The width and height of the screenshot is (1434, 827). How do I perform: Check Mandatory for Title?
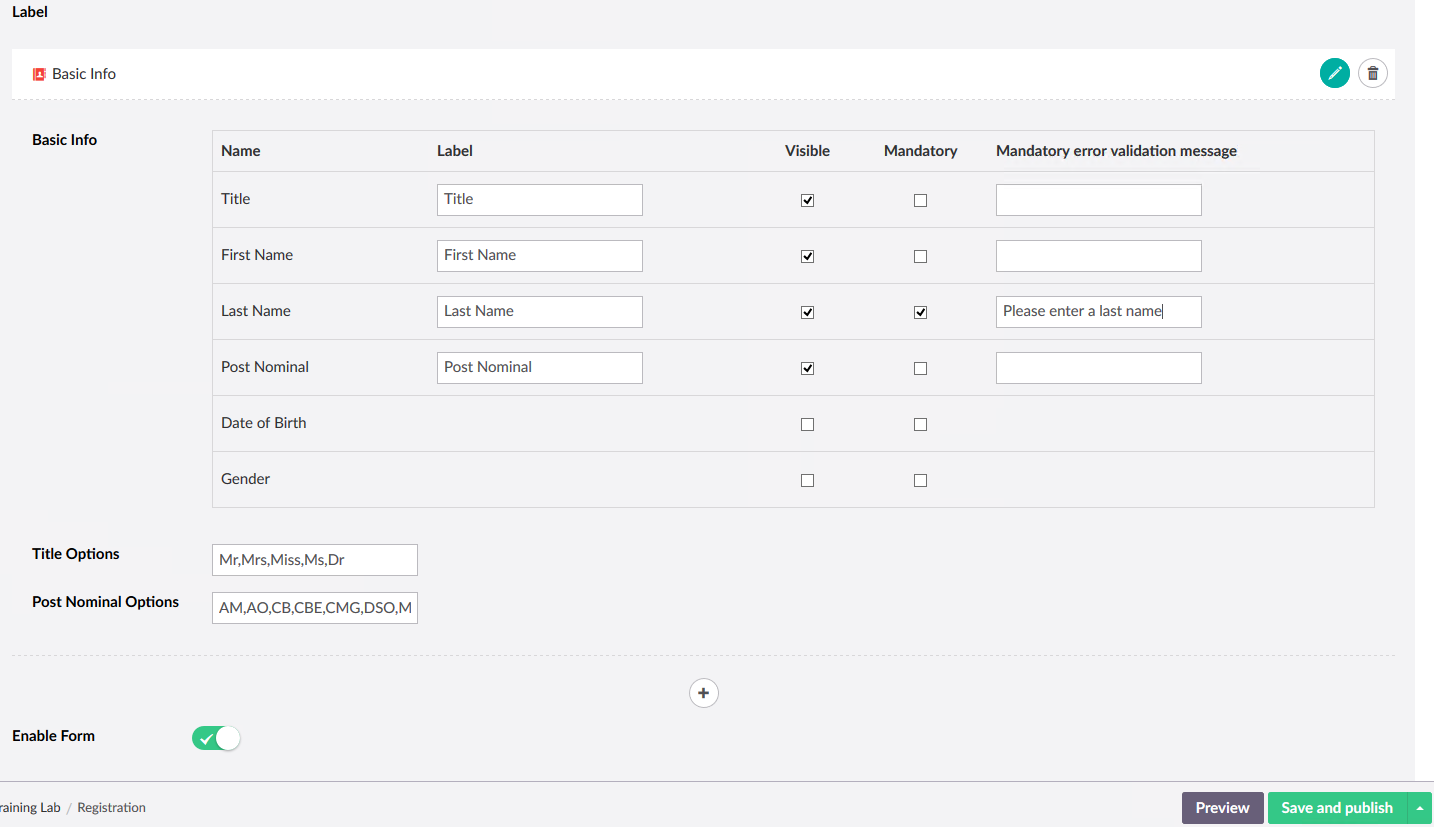pyautogui.click(x=920, y=200)
